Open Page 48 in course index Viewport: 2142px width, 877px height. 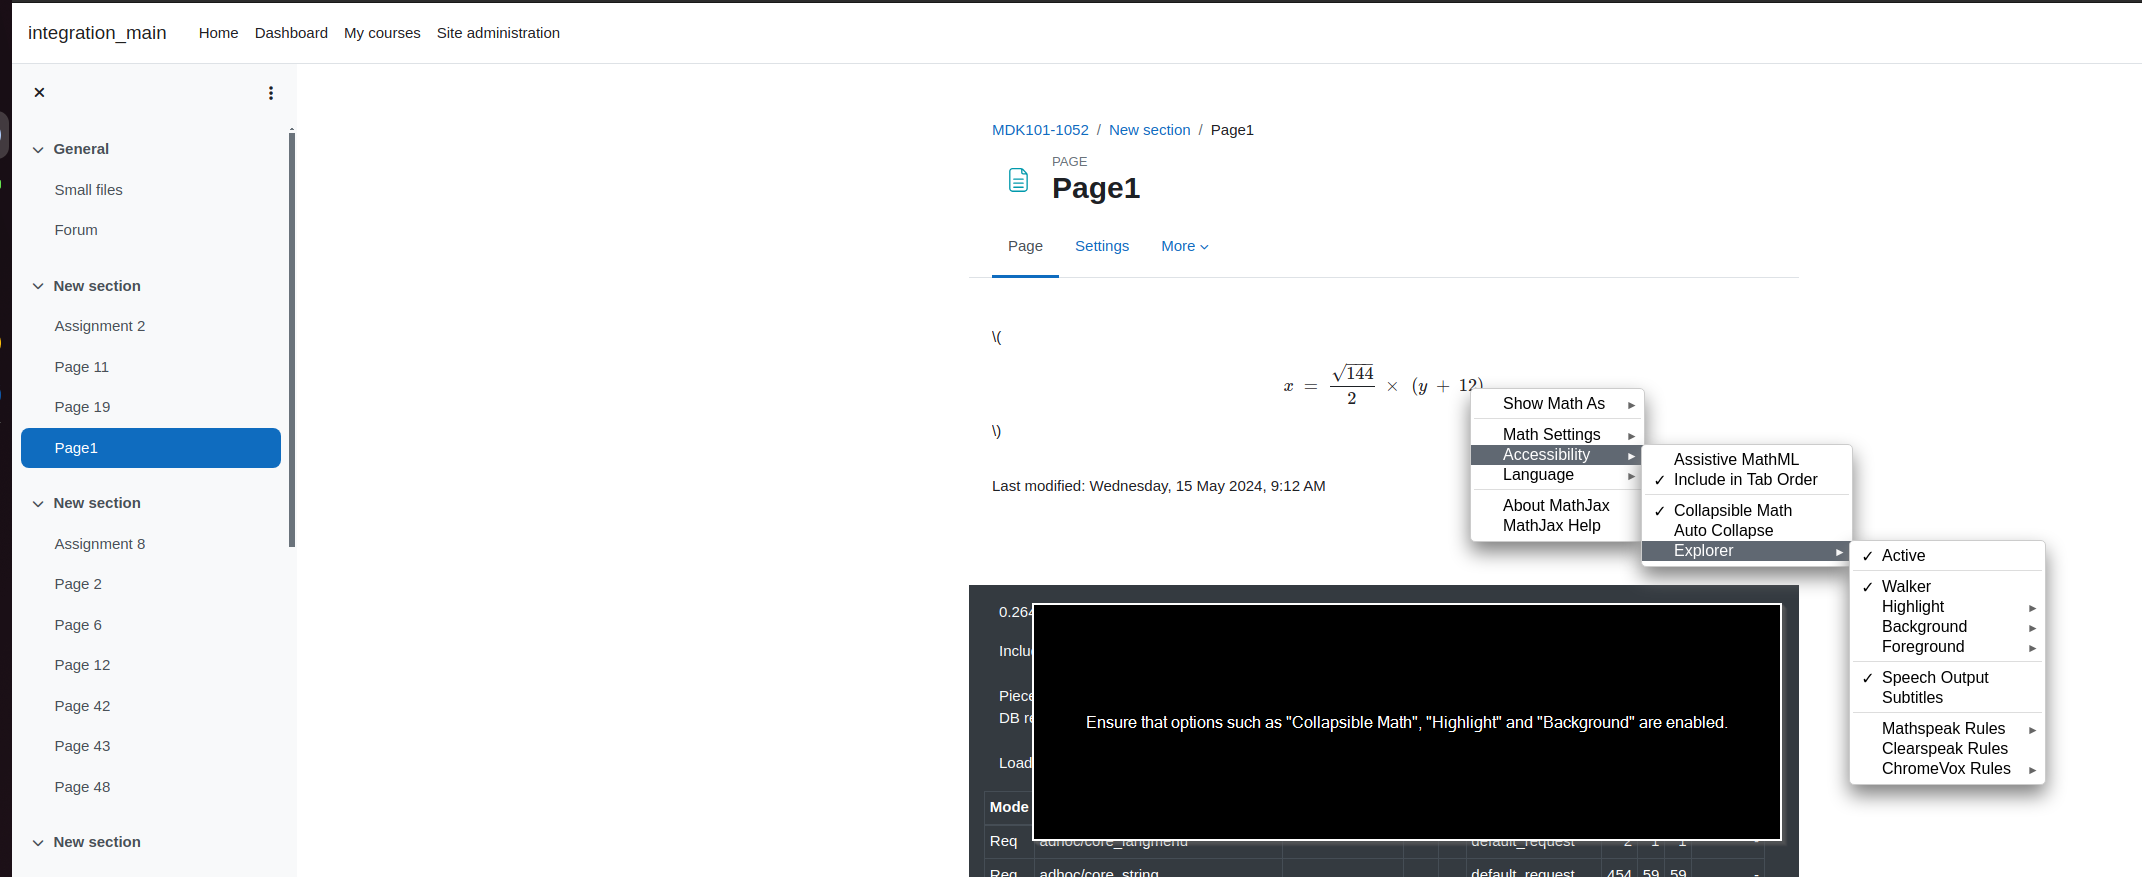pyautogui.click(x=82, y=787)
